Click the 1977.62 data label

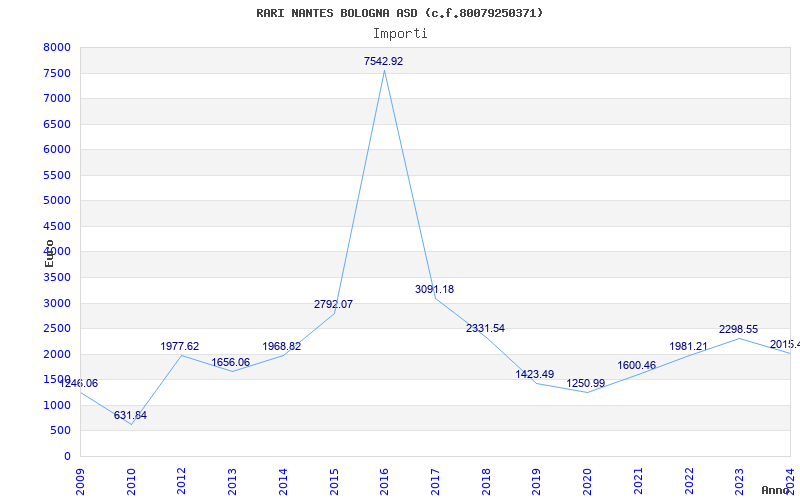pyautogui.click(x=180, y=346)
